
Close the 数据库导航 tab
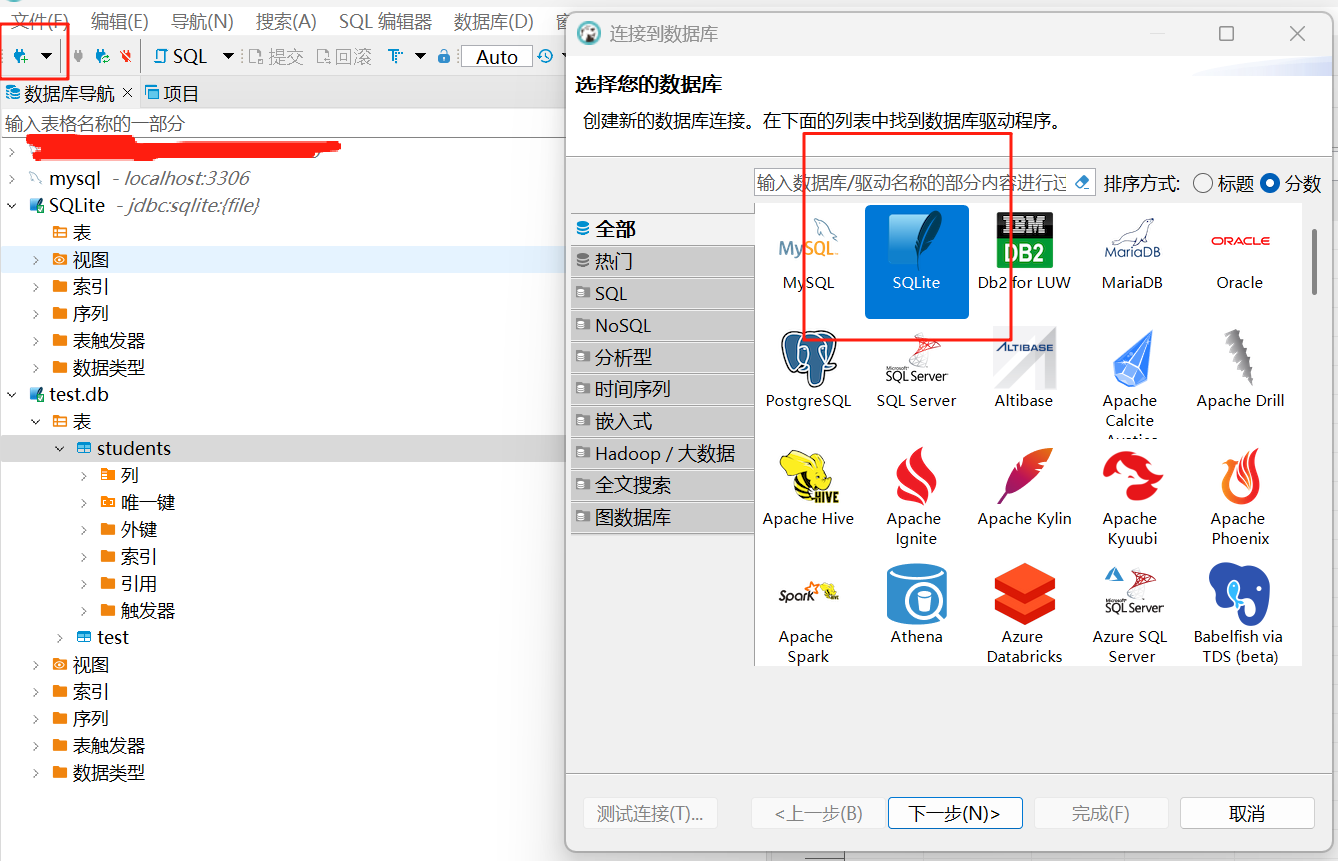[127, 93]
